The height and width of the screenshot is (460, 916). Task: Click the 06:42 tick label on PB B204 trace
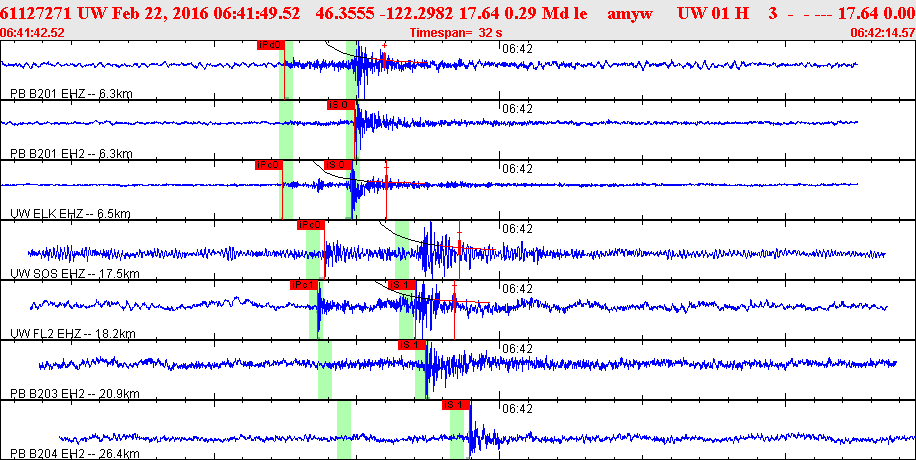click(x=518, y=409)
